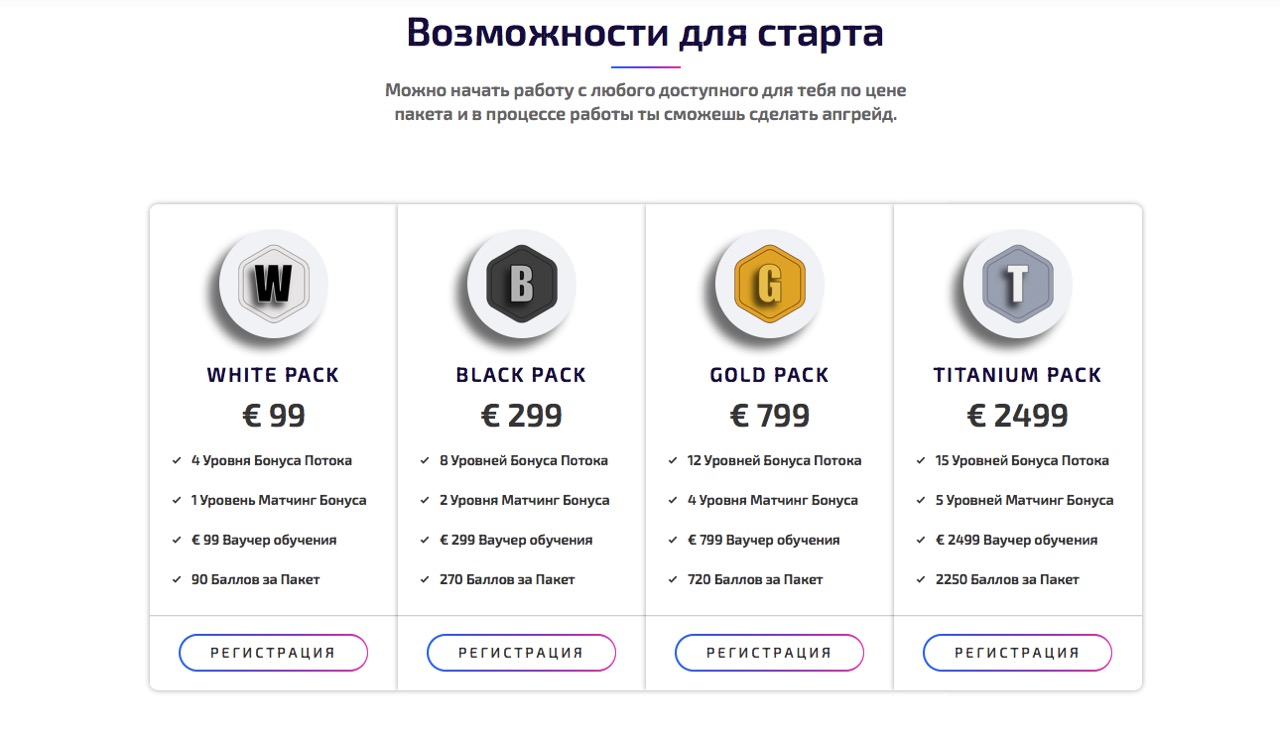Click checkmark beside € 799 Ваучер обучения
The width and height of the screenshot is (1280, 736).
[673, 540]
